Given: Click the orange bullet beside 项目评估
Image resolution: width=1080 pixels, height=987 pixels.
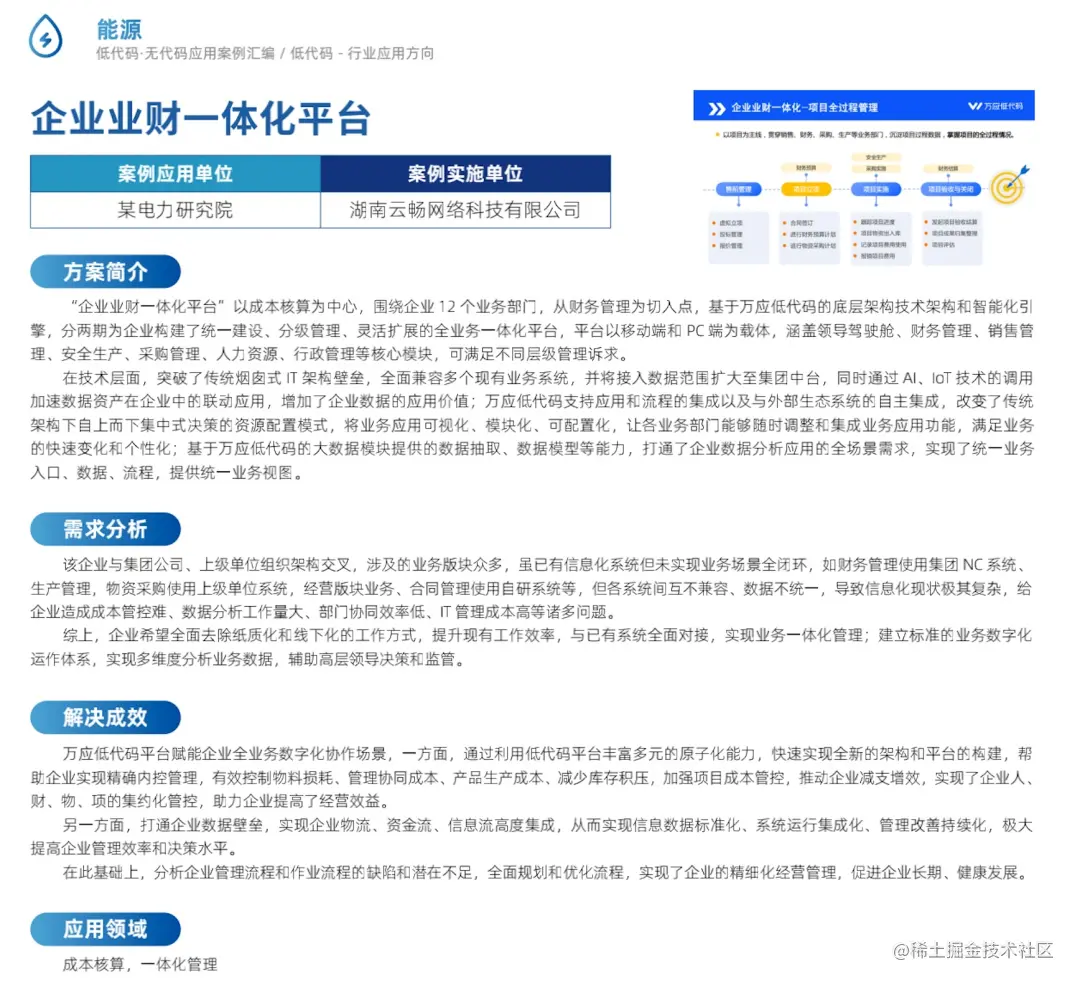Looking at the screenshot, I should pyautogui.click(x=928, y=243).
